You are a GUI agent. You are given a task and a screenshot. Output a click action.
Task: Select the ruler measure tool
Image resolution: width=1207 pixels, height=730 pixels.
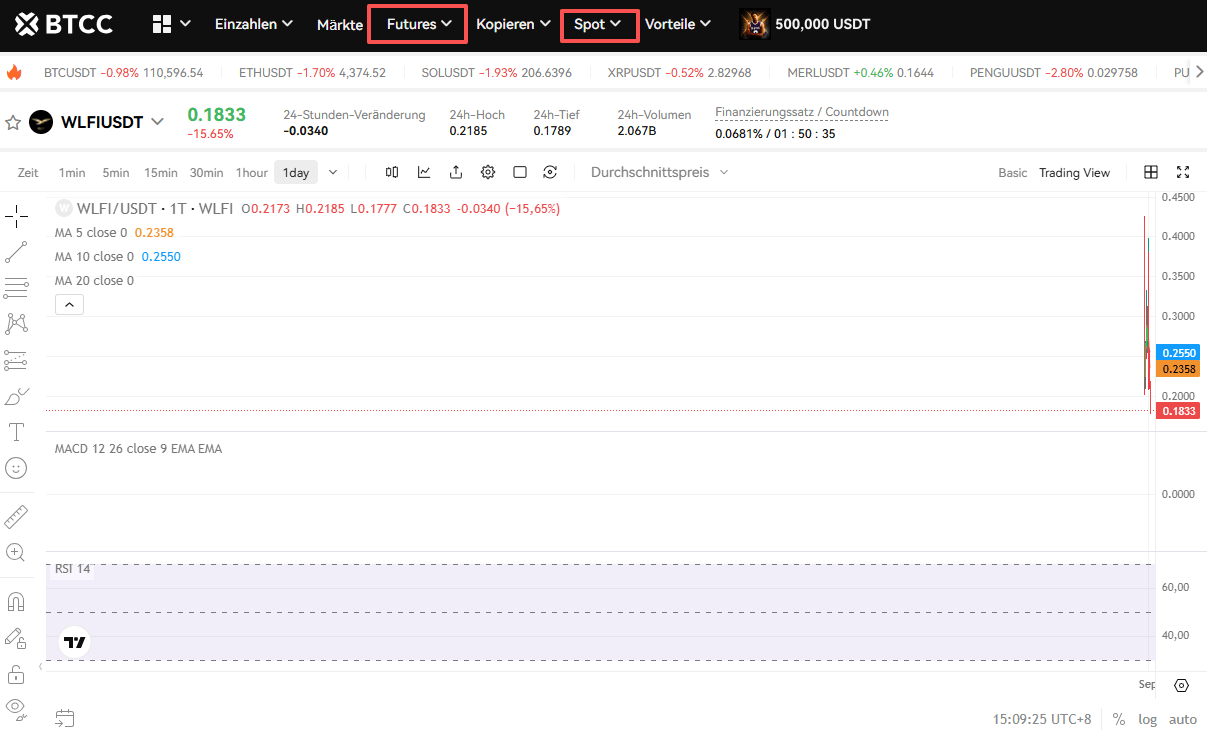point(16,517)
